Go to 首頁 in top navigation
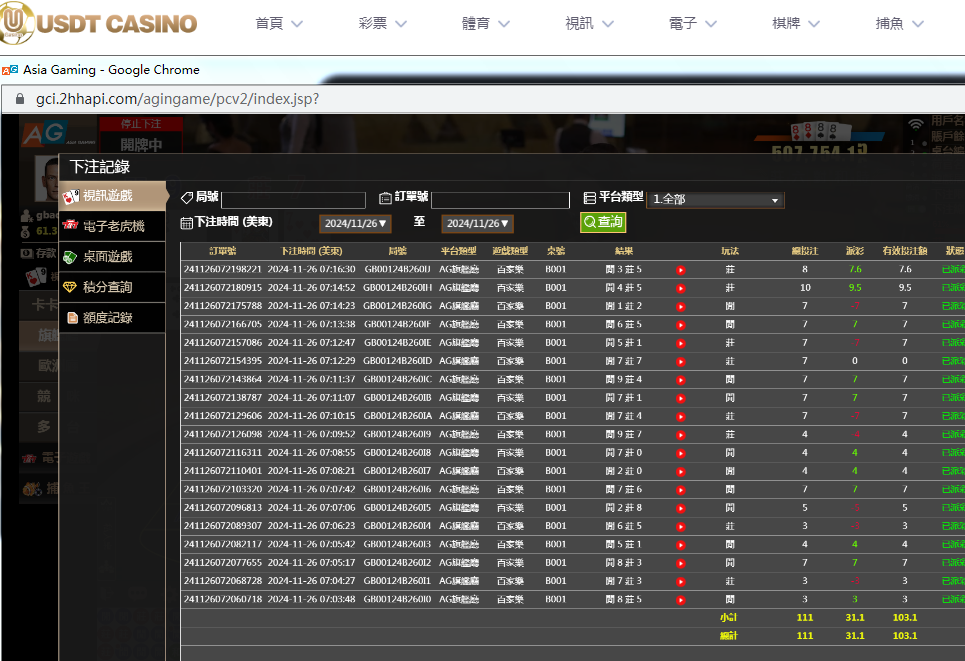This screenshot has width=965, height=661. [x=279, y=23]
